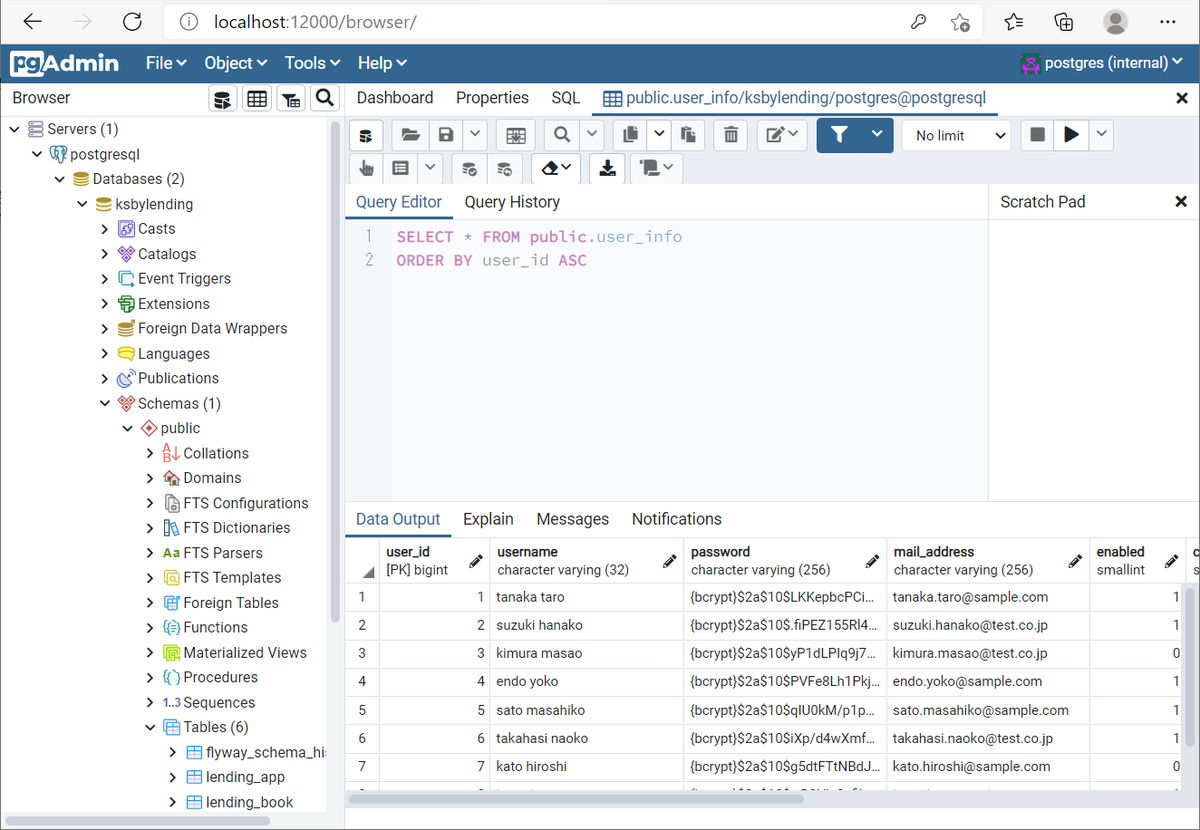Click the Rollback transaction icon

click(504, 168)
